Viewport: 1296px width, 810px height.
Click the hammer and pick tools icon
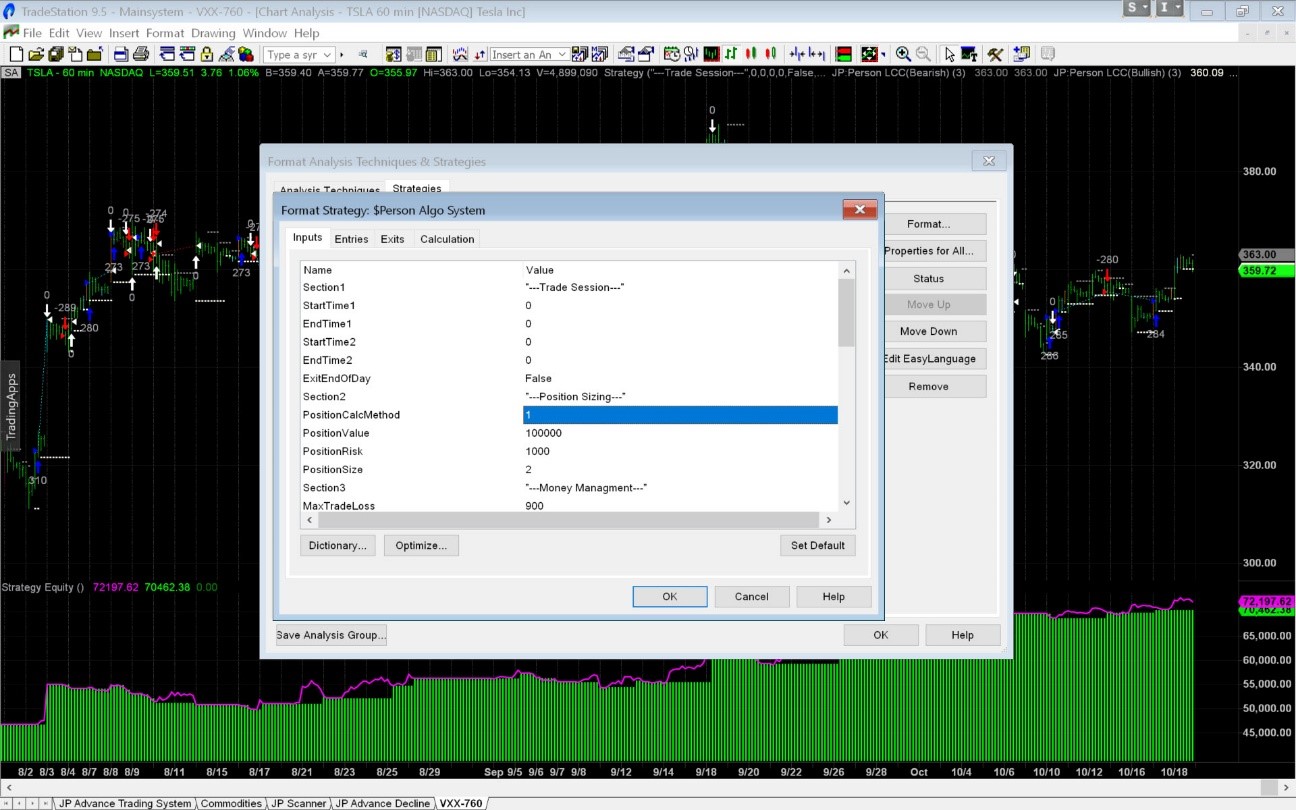(995, 54)
